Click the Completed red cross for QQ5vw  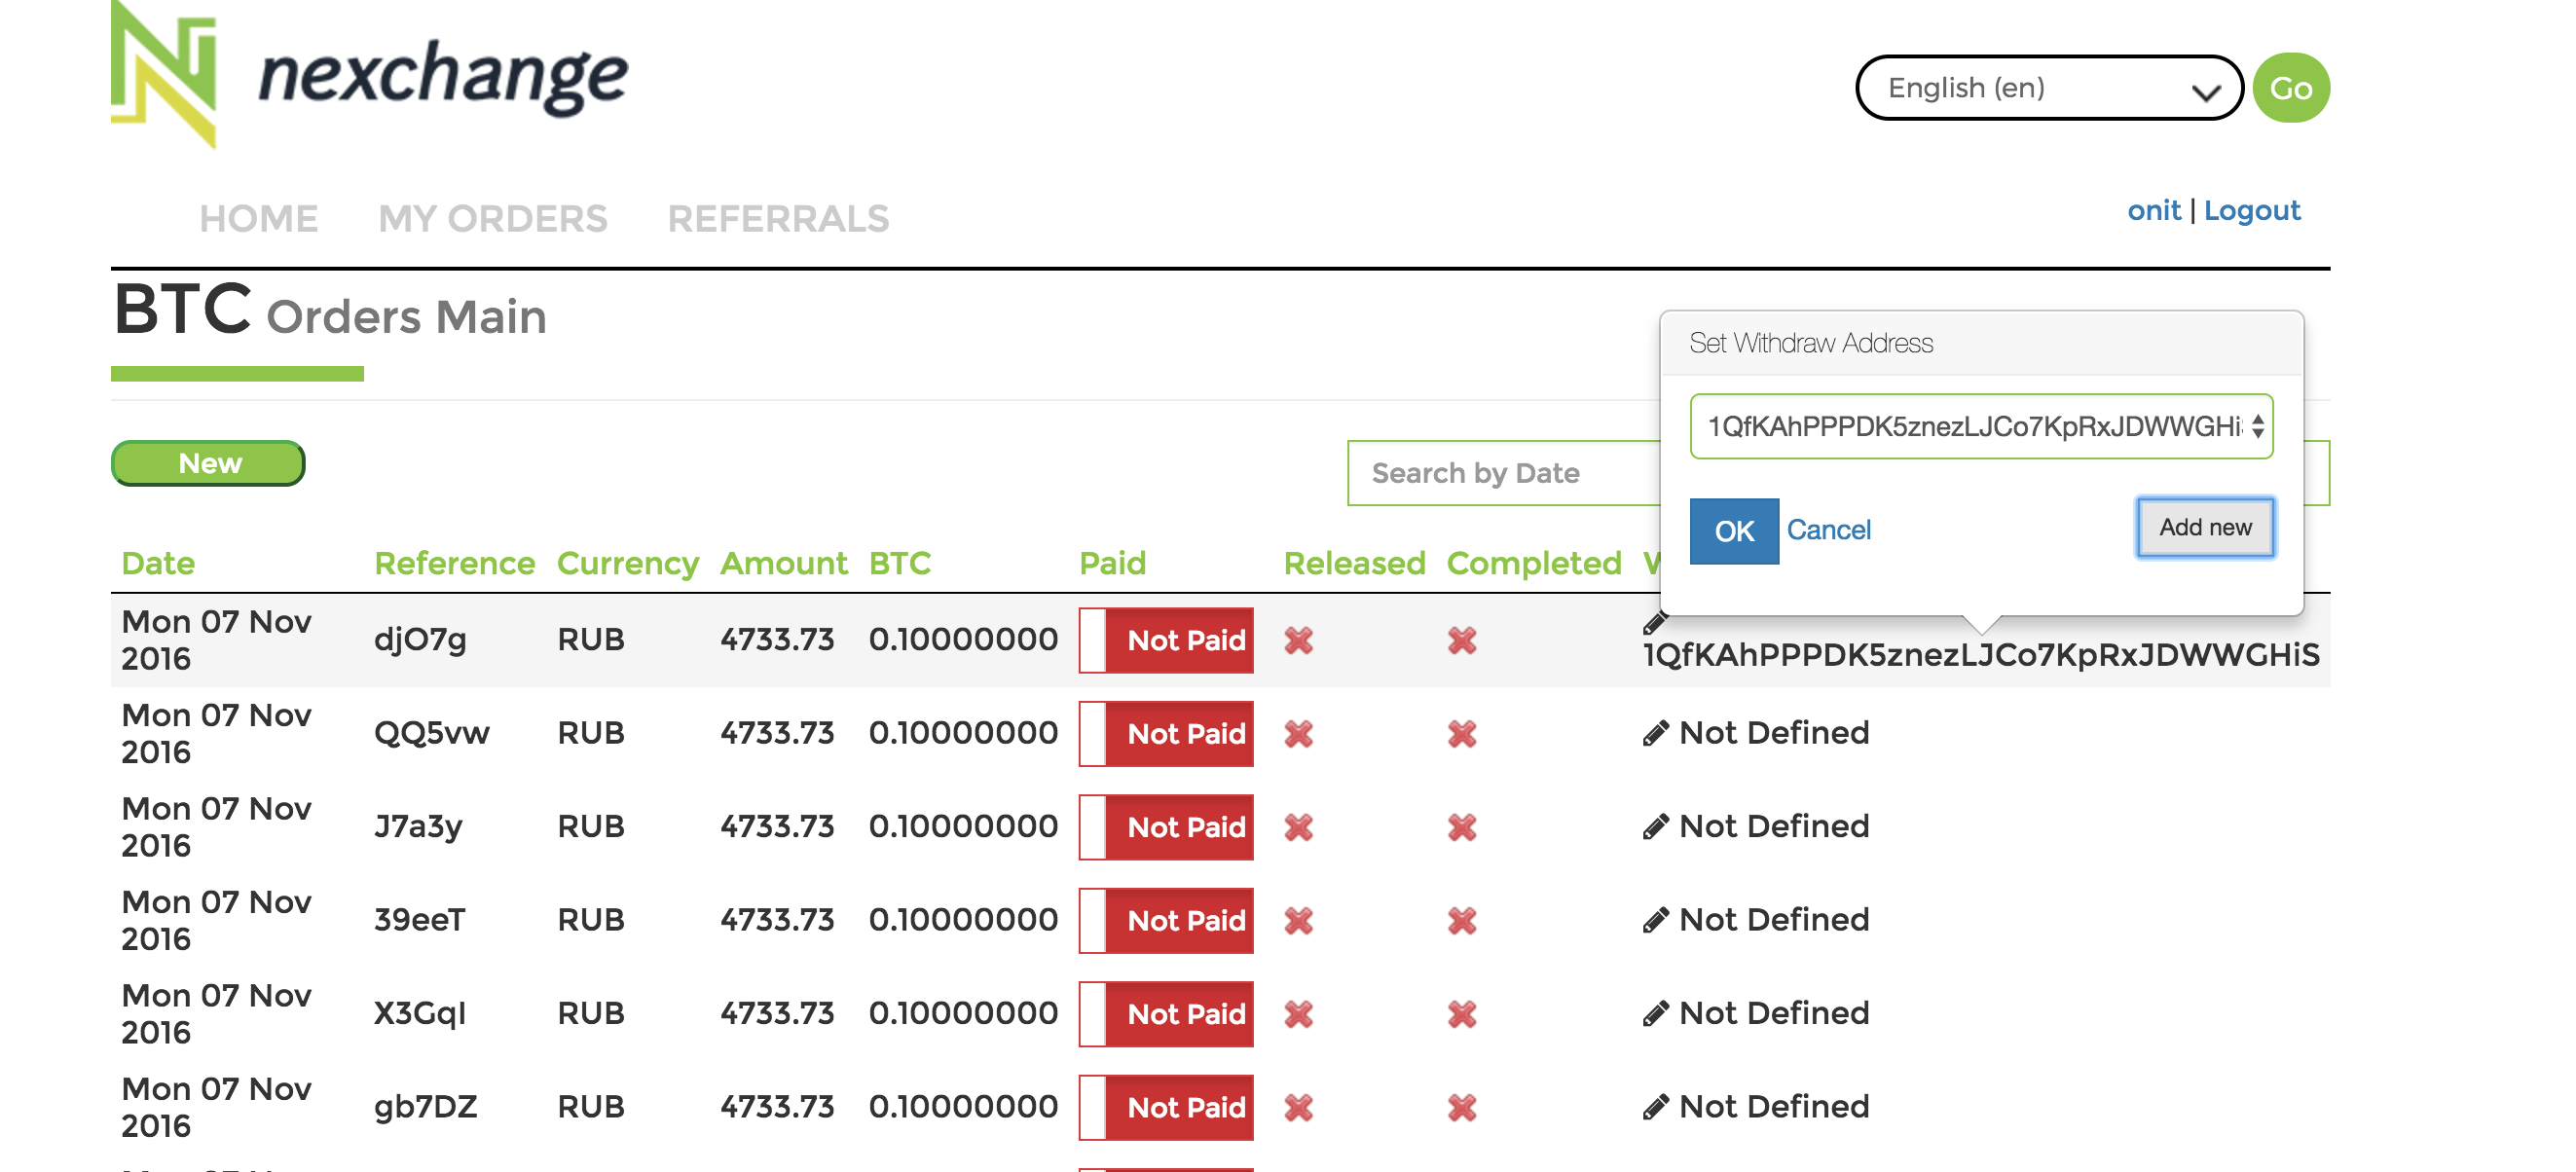pos(1462,734)
